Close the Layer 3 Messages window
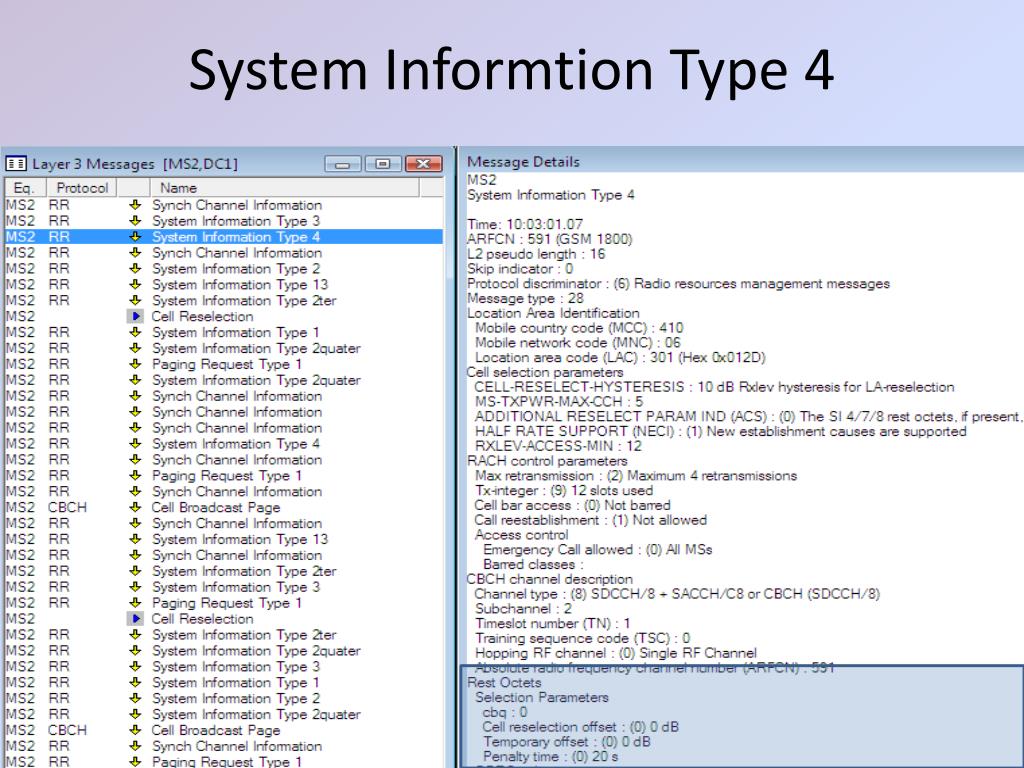This screenshot has width=1024, height=768. 424,163
